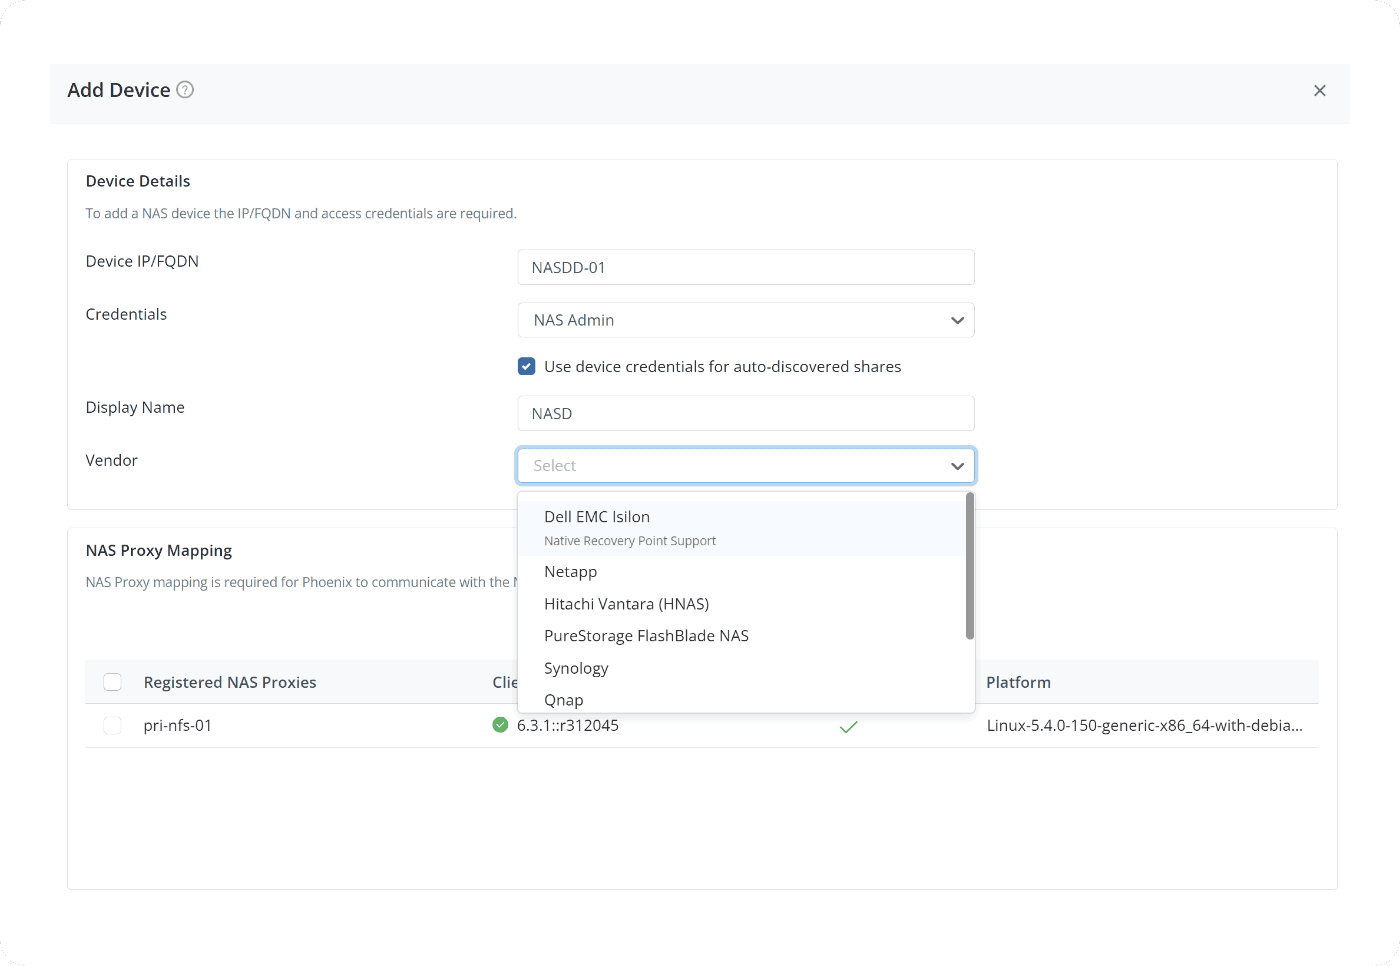Pick Qnap in the vendor dropdown
Screen dimensions: 1400x966
[x=564, y=700]
